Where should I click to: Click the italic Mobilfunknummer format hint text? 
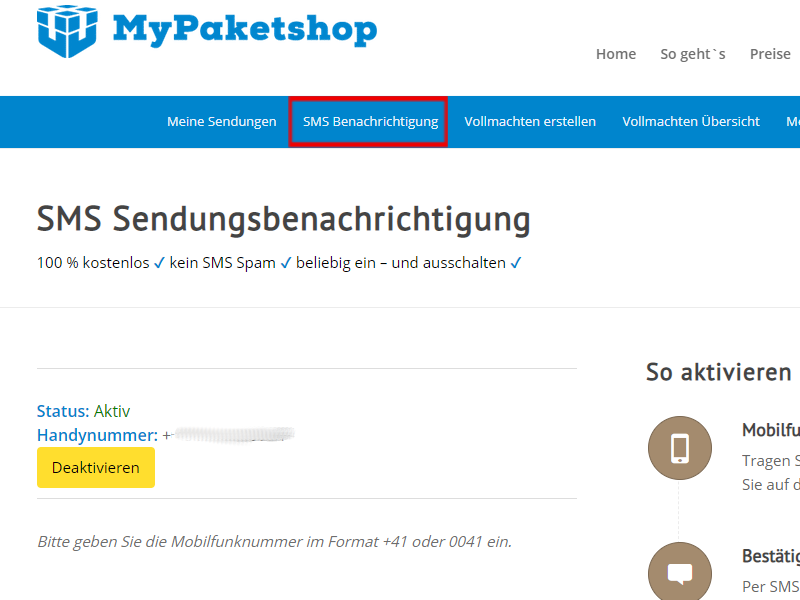tap(274, 541)
